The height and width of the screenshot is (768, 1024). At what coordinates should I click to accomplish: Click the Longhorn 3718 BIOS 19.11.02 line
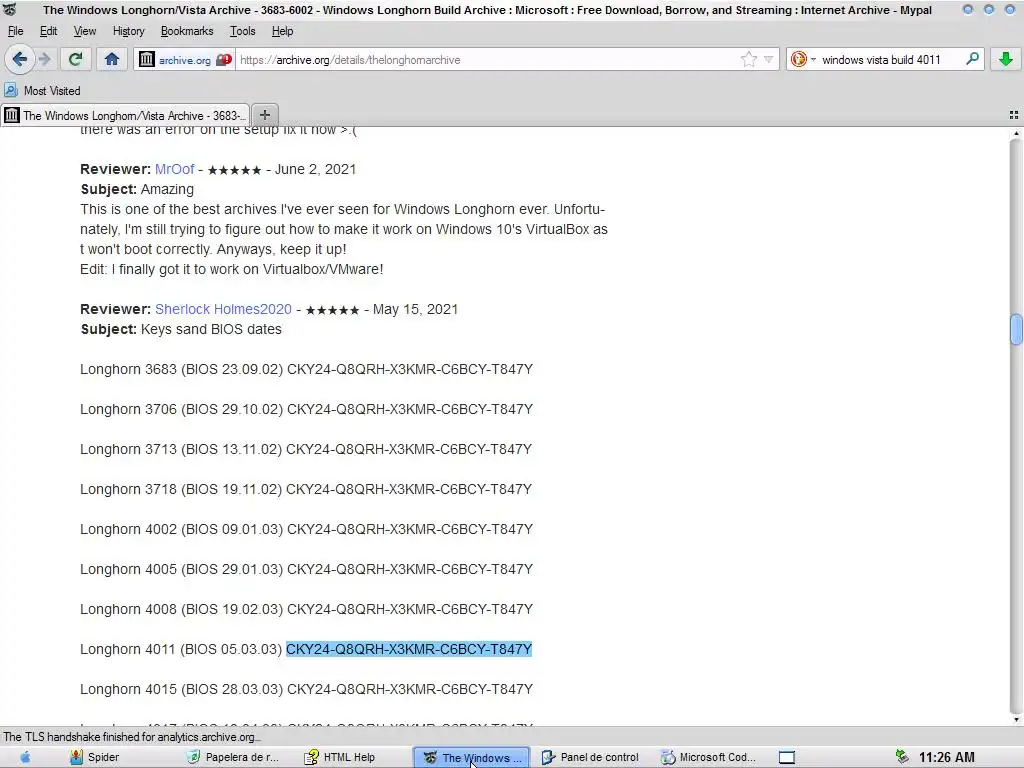(x=306, y=489)
